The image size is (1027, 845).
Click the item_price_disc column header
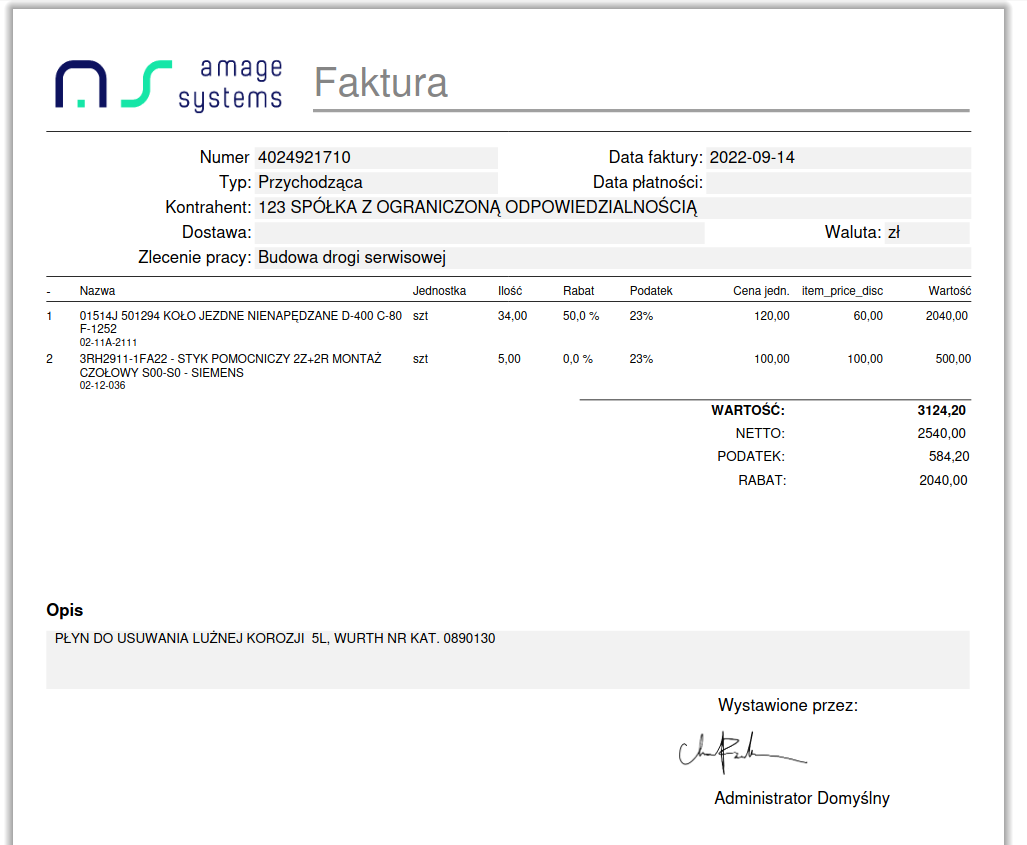pos(842,291)
